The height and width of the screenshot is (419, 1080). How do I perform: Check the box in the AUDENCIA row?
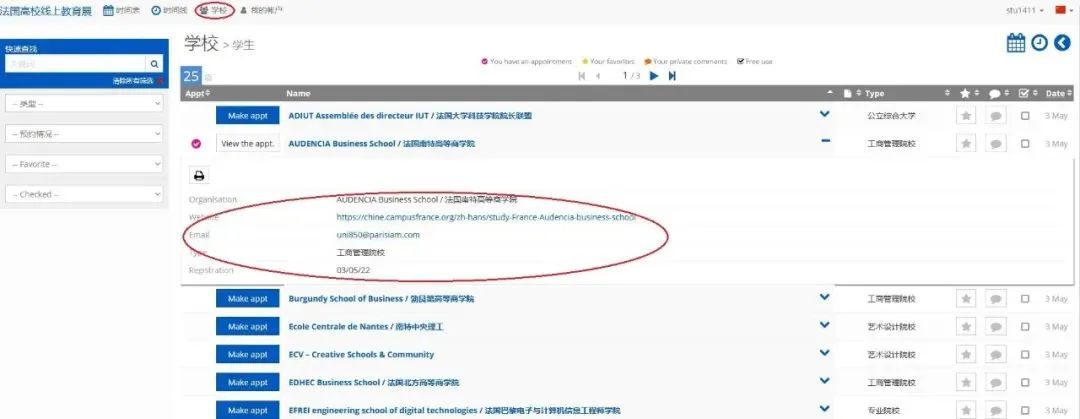[1025, 143]
